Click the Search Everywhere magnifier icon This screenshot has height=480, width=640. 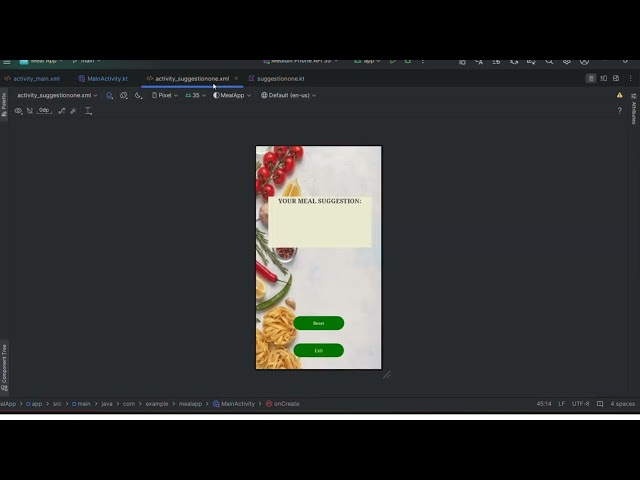549,62
